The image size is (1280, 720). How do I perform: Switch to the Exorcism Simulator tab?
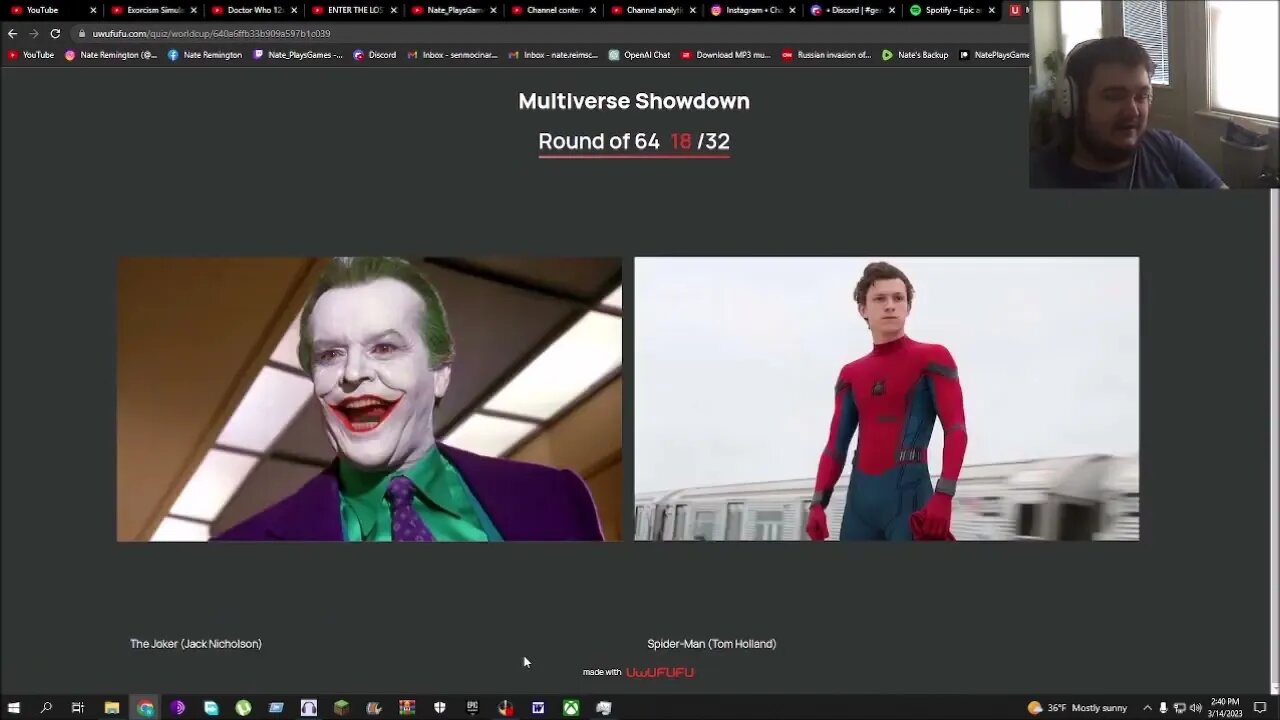155,10
